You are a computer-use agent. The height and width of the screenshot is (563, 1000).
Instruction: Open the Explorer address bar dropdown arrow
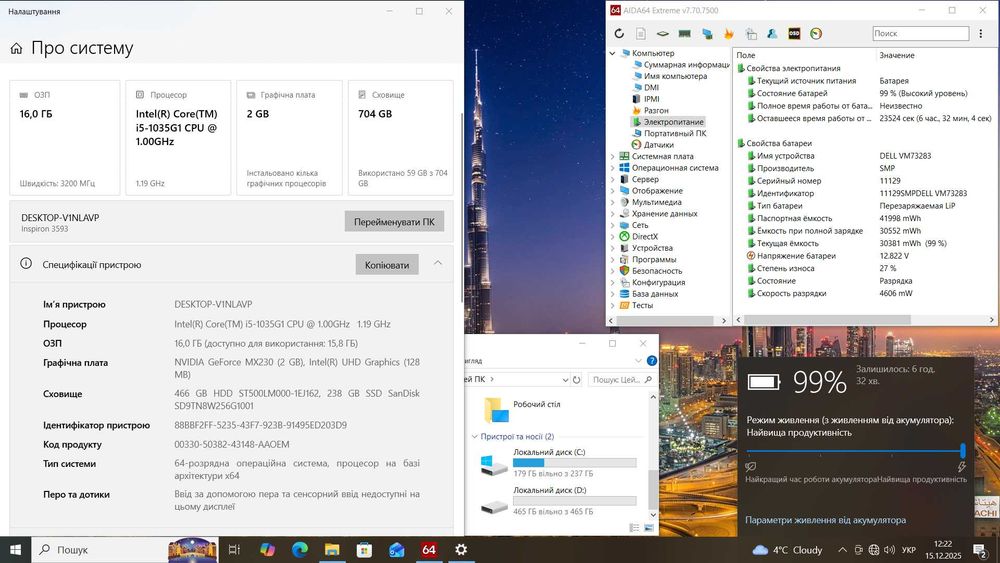coord(564,379)
